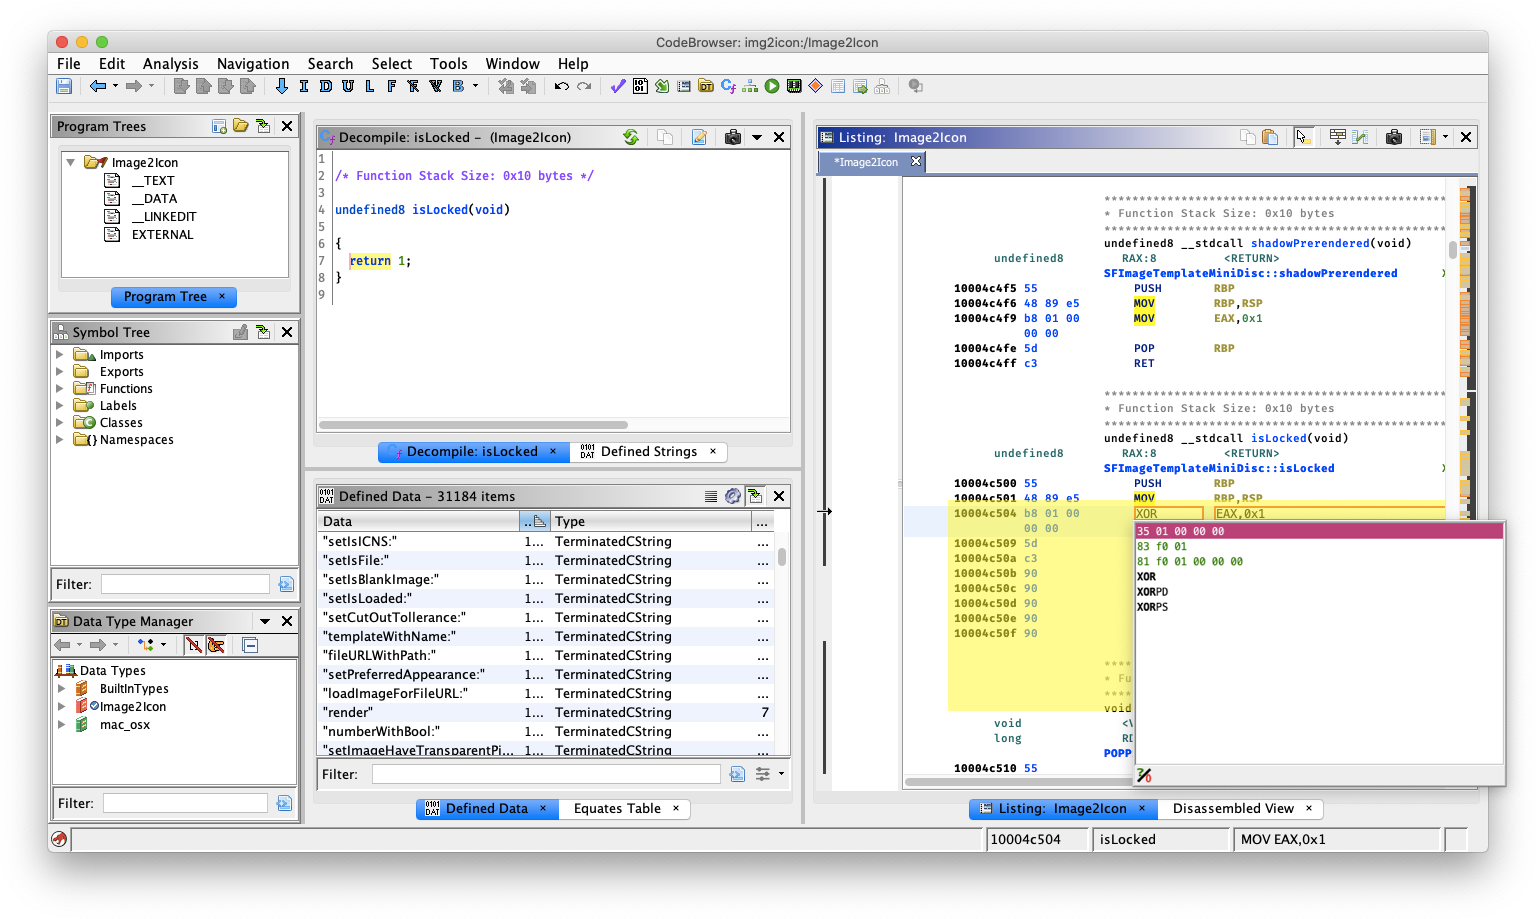Expand BuiltInTypes in Data Type Manager
Viewport: 1536px width, 919px height.
(x=62, y=689)
